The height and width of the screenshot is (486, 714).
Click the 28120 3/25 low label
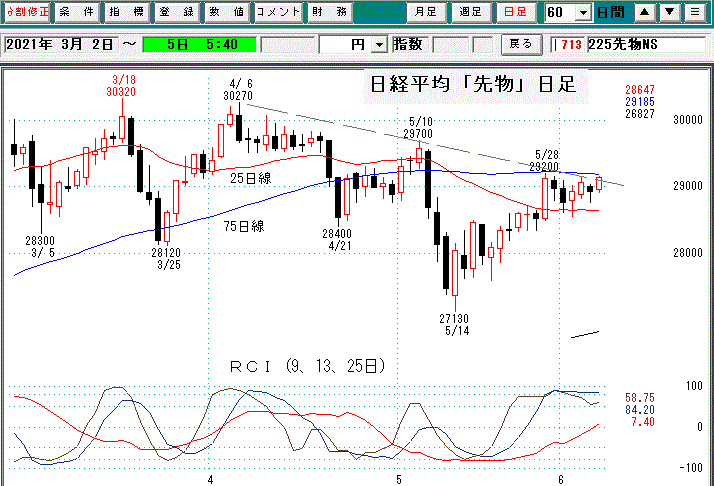(x=166, y=258)
